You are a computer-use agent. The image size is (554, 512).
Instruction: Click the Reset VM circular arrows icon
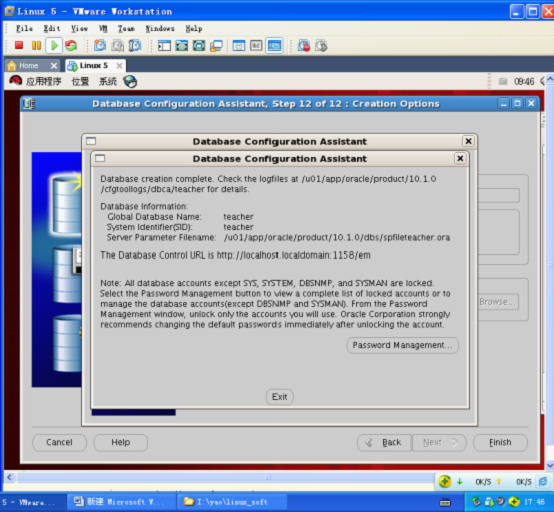(71, 45)
